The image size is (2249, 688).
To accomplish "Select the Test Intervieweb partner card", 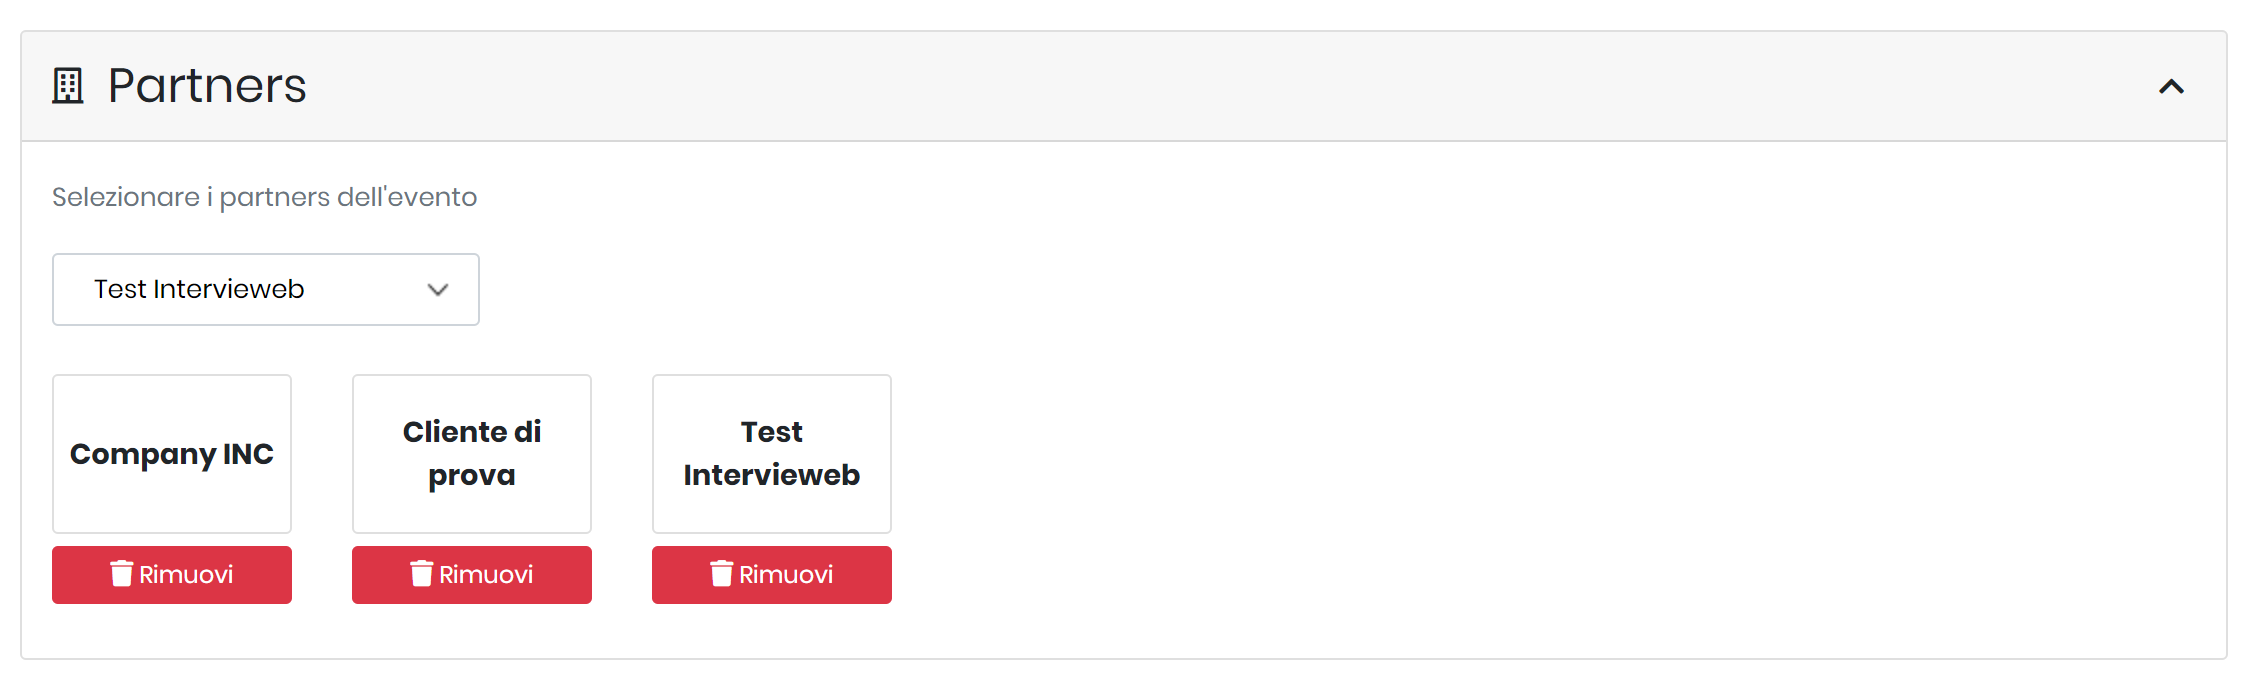I will [772, 454].
